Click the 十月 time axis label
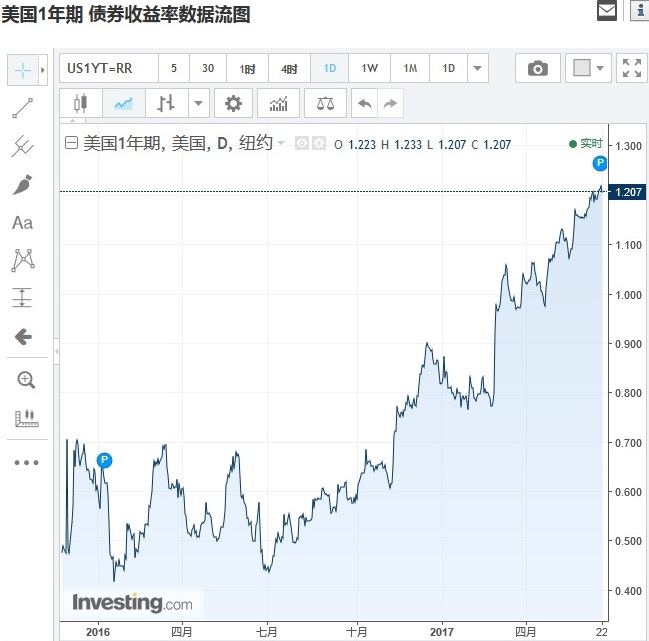The image size is (649, 641). 357,632
